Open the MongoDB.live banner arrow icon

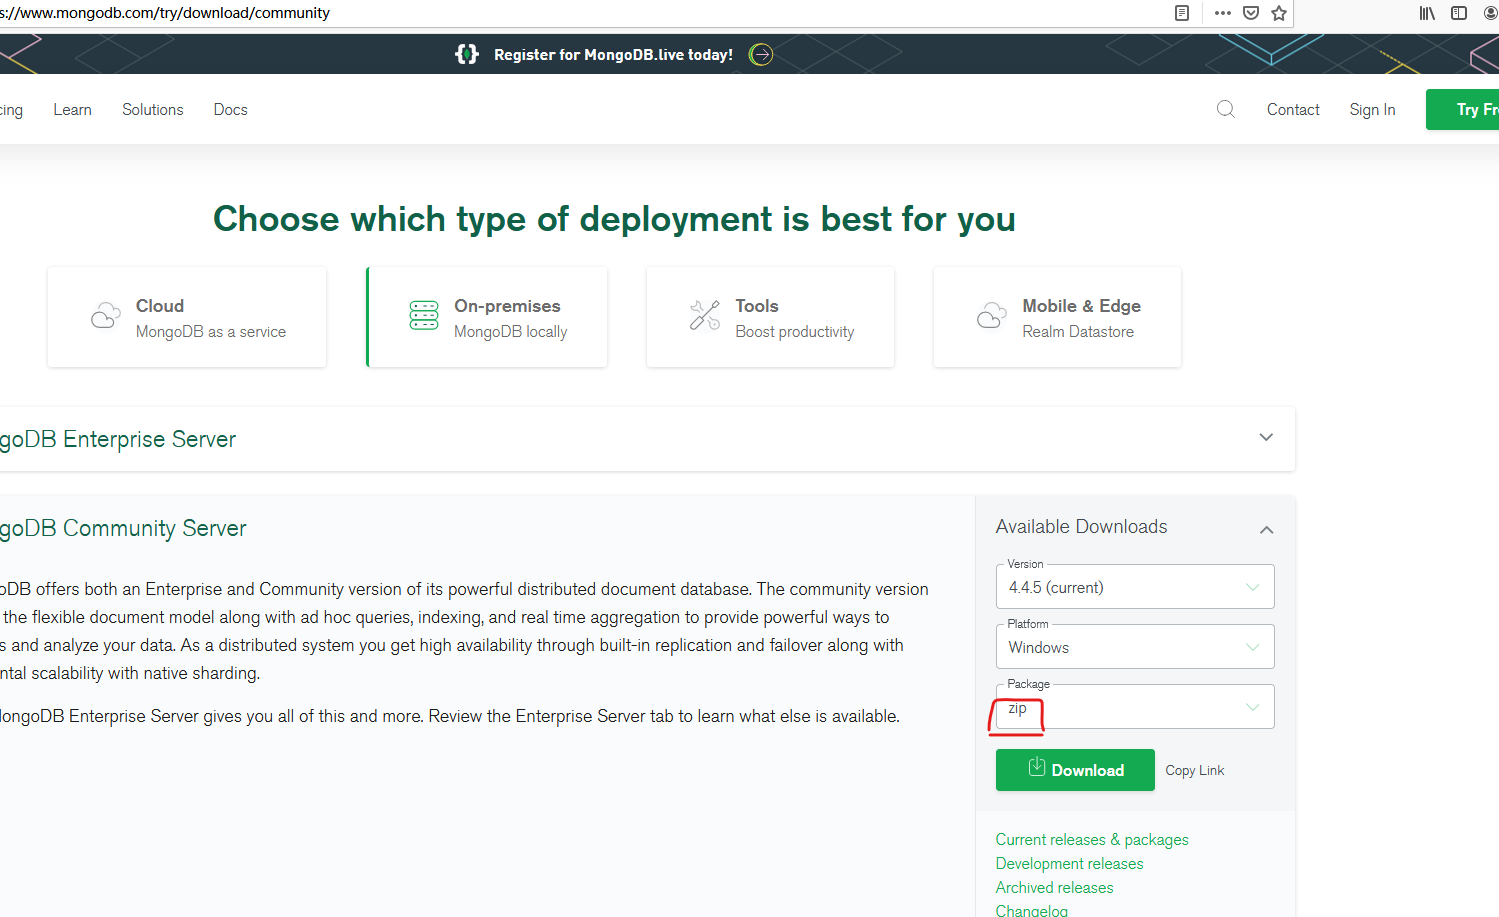pyautogui.click(x=761, y=54)
